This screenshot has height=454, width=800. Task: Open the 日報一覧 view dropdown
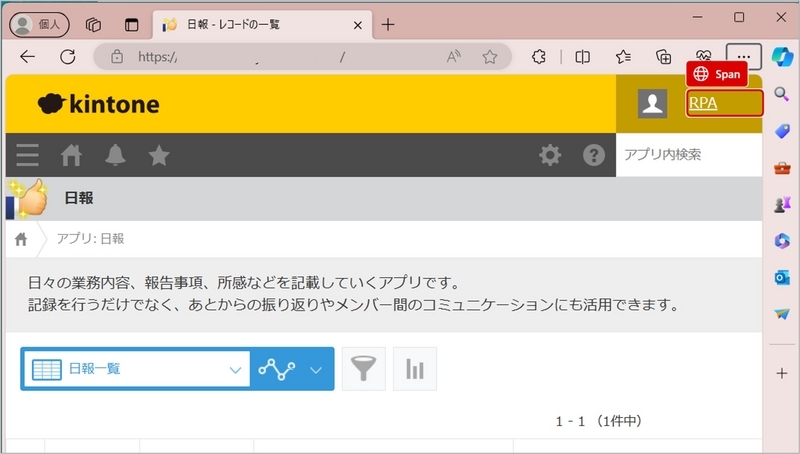pyautogui.click(x=137, y=369)
